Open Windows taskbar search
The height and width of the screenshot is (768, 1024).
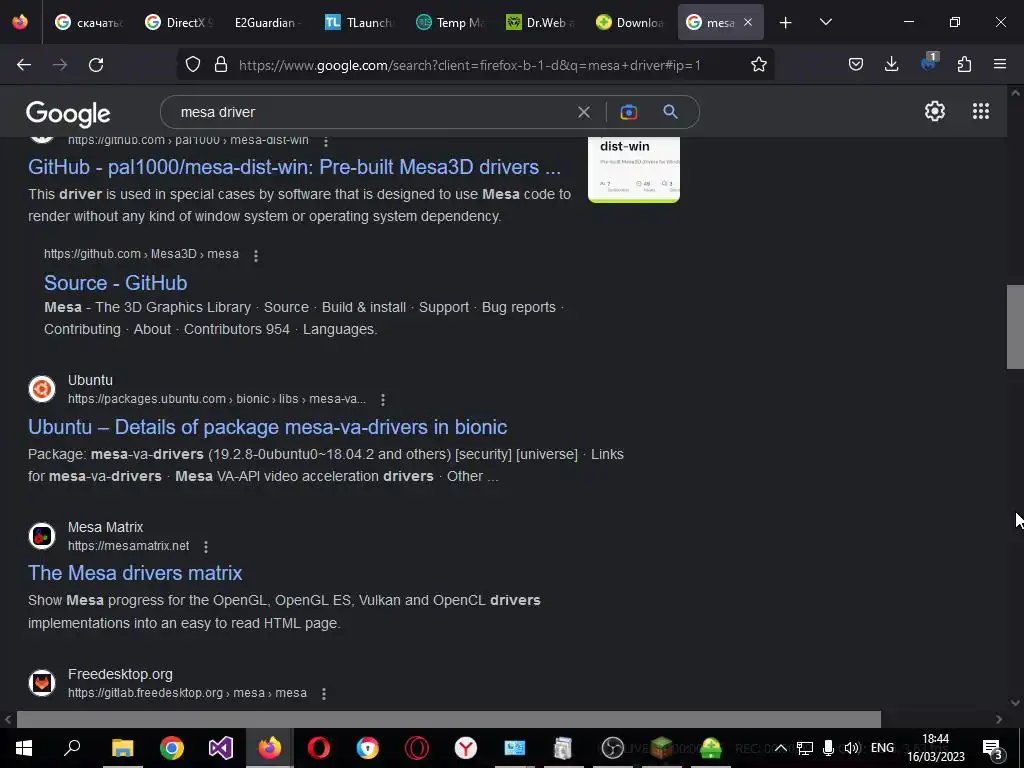[x=72, y=748]
